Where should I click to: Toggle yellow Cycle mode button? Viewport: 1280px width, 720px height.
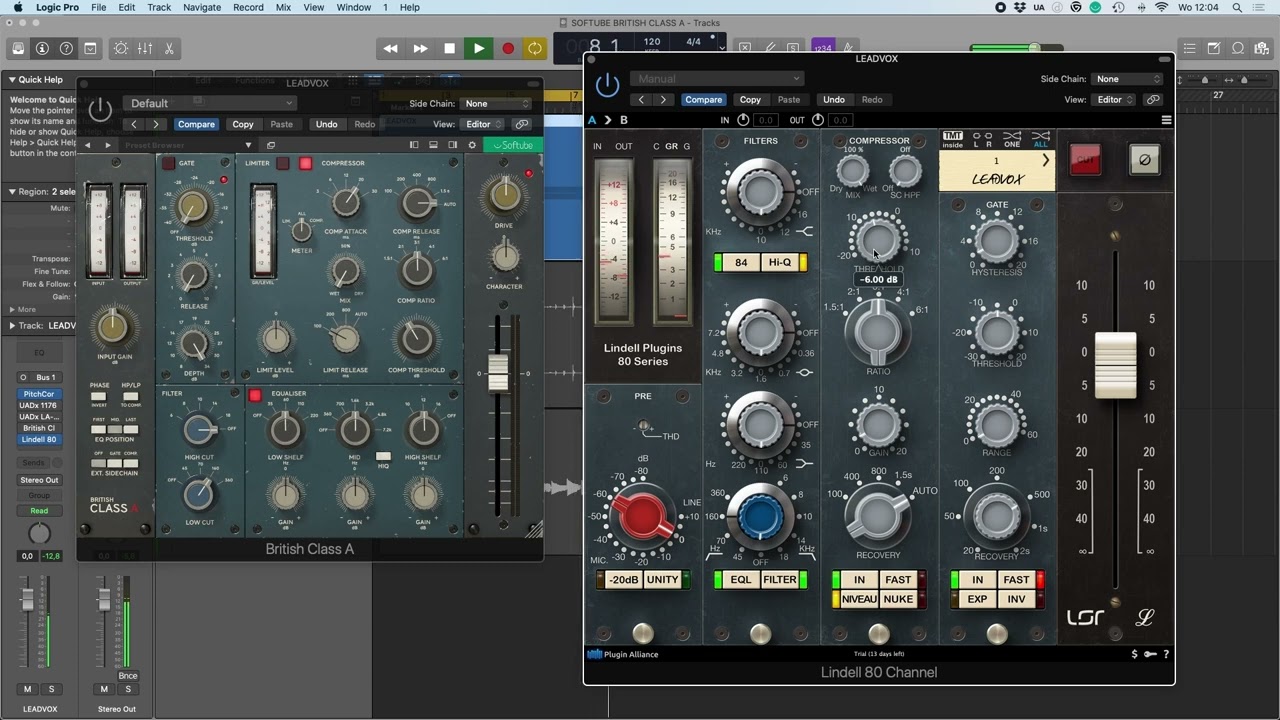535,48
